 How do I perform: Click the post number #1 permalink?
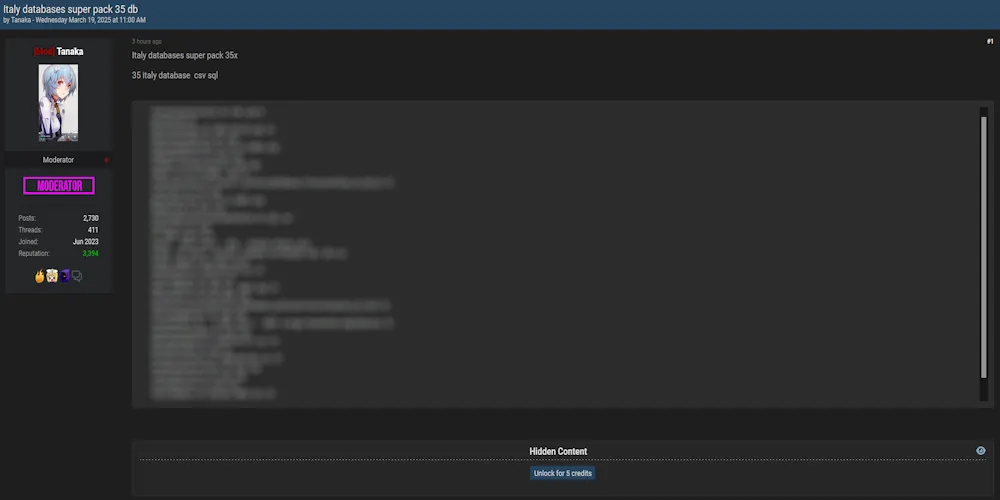[989, 41]
